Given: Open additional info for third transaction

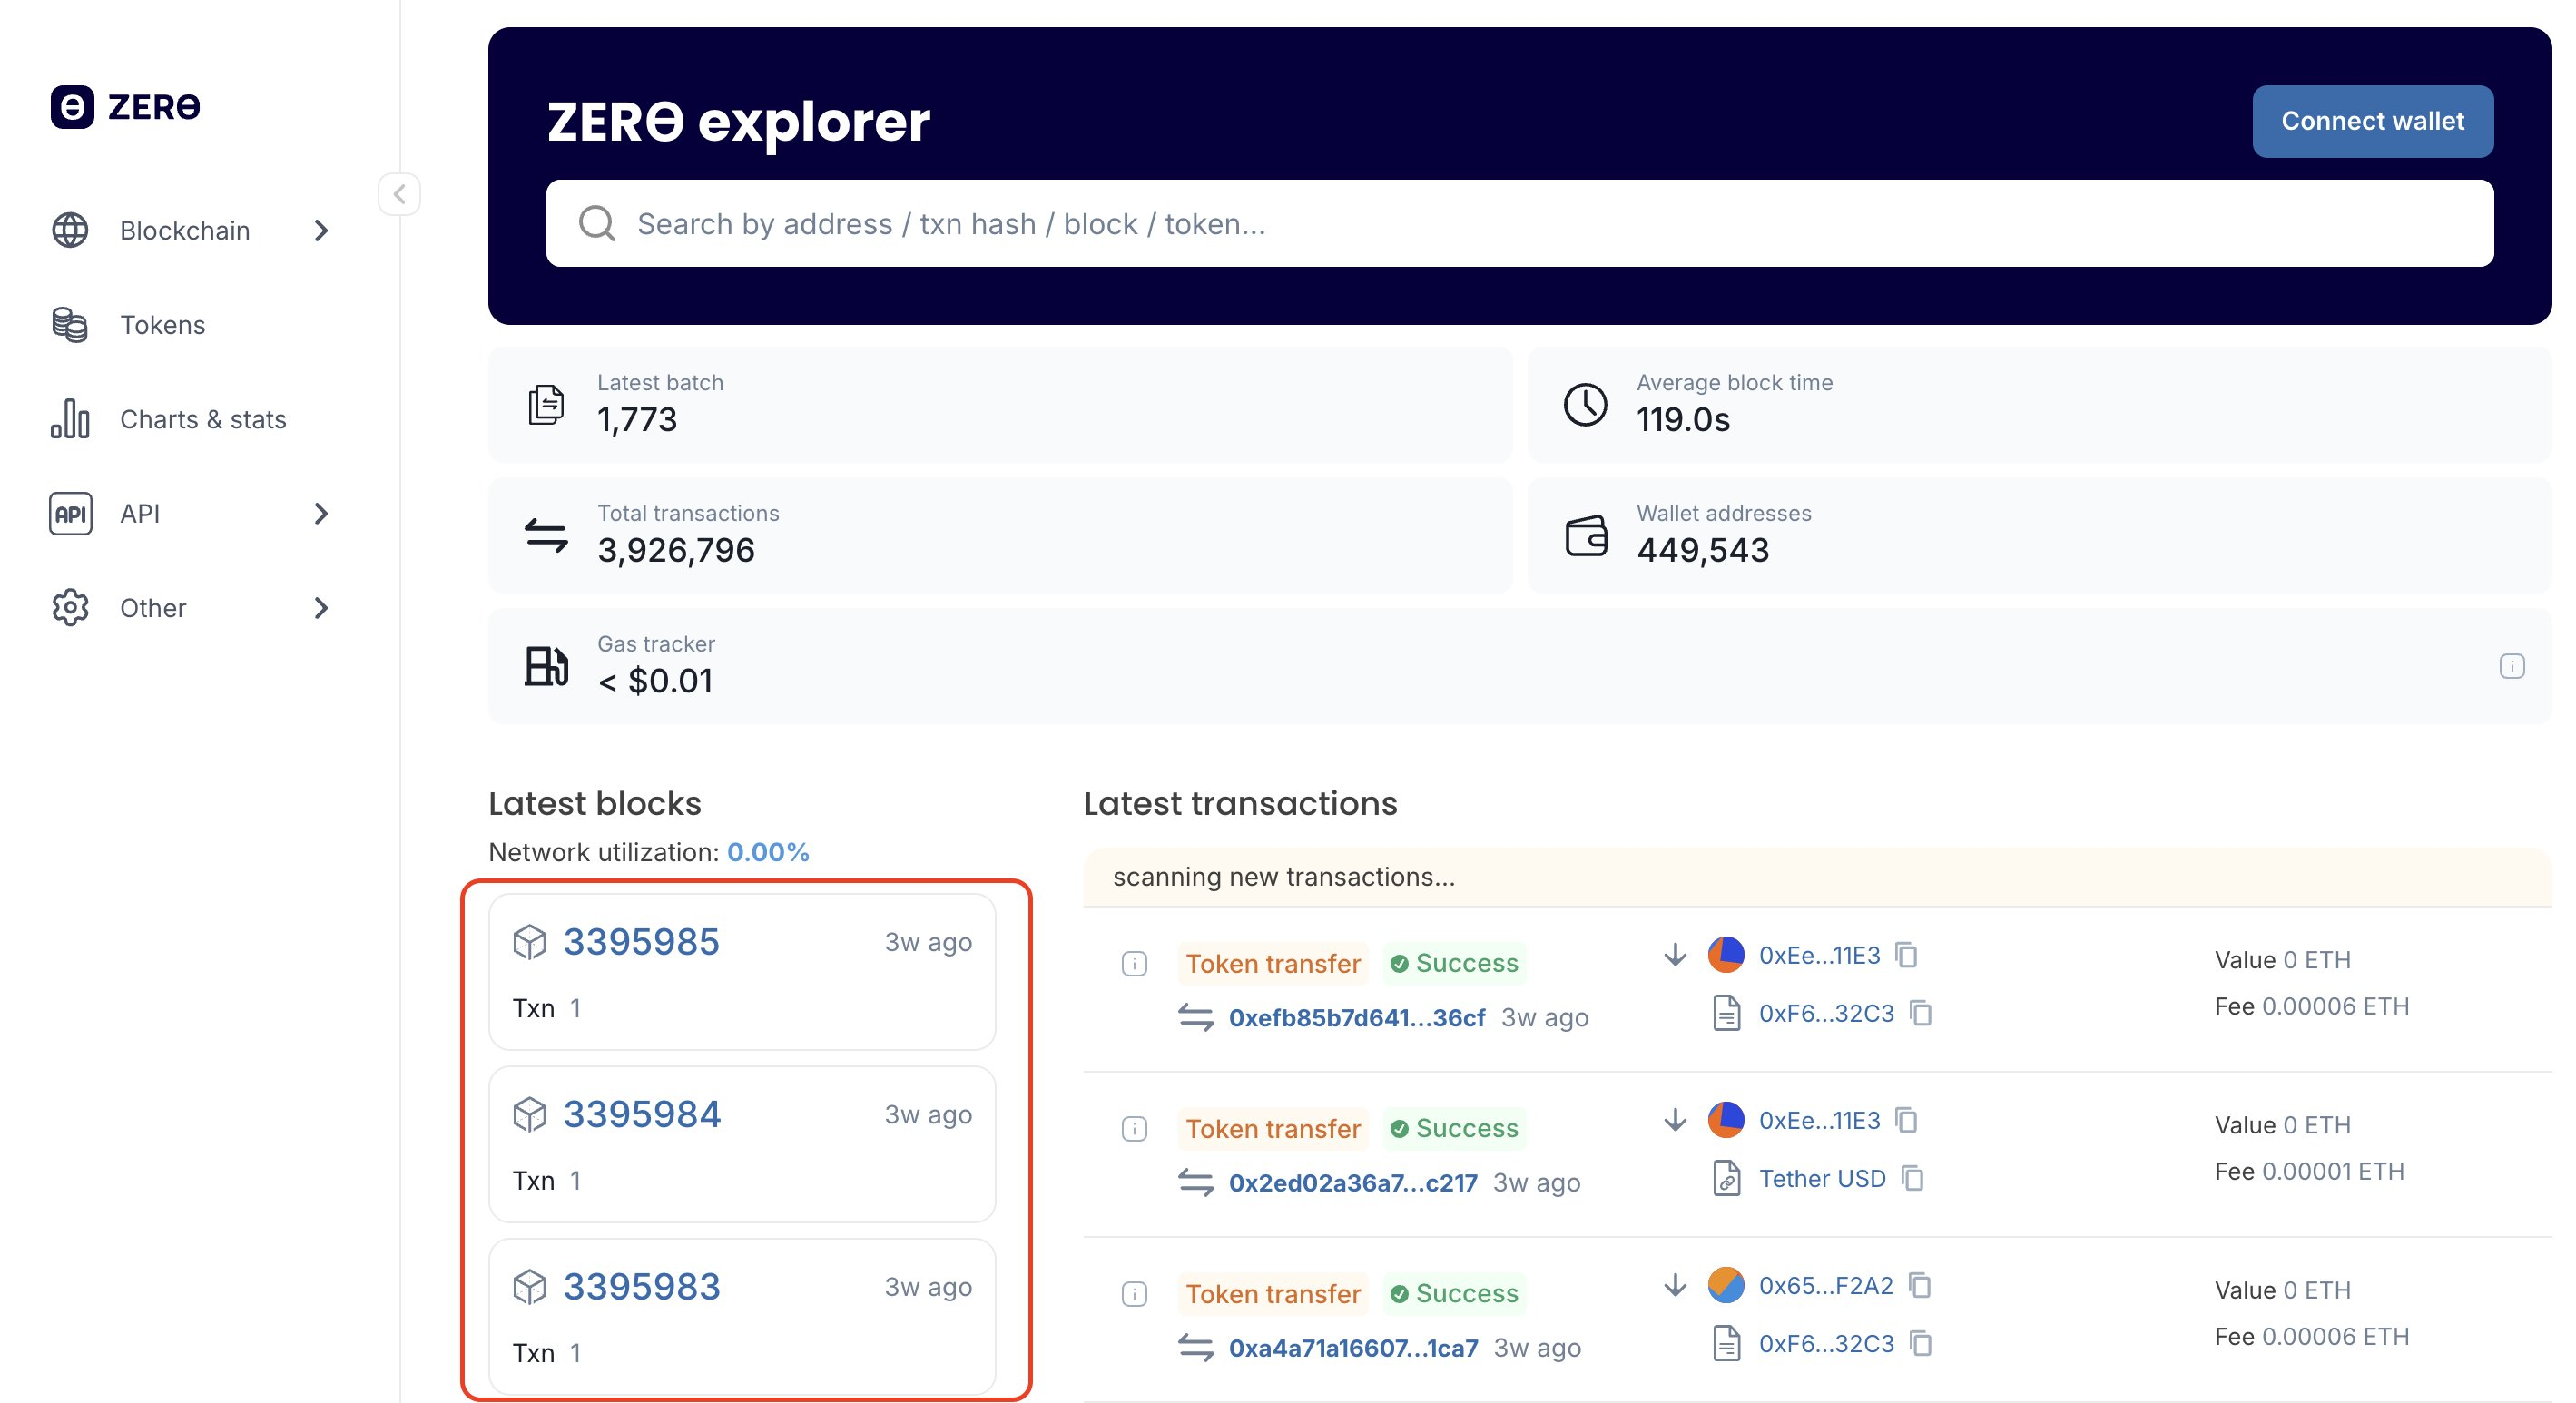Looking at the screenshot, I should 1134,1294.
